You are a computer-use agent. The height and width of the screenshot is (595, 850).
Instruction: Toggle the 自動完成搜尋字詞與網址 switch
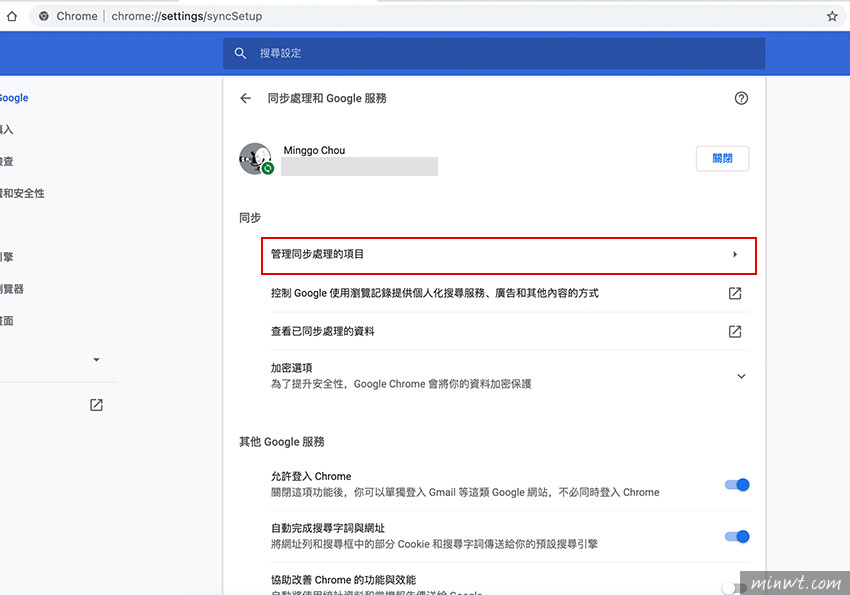pyautogui.click(x=737, y=536)
